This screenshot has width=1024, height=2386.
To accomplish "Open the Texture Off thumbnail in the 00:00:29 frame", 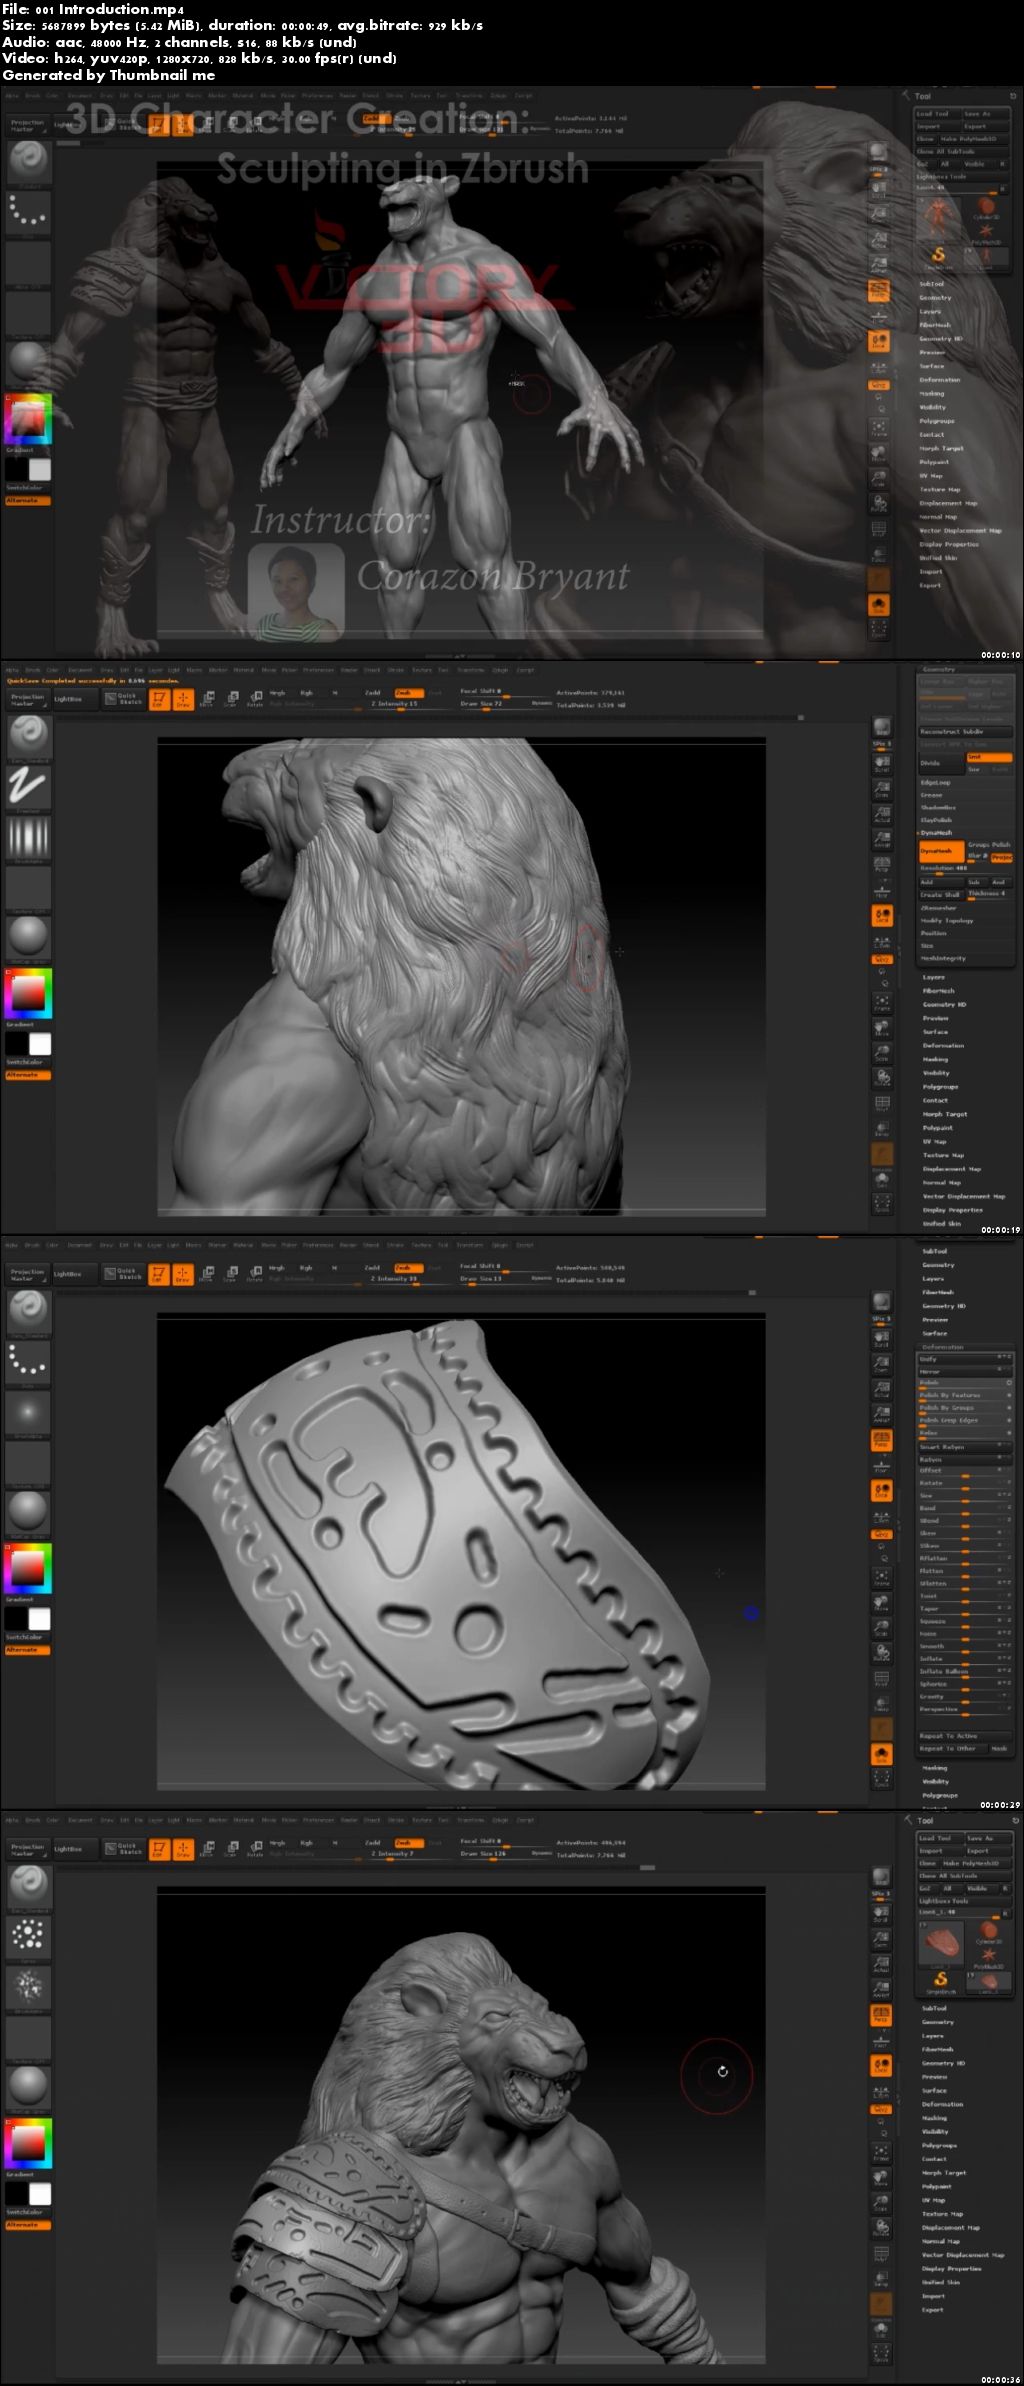I will [x=28, y=1463].
